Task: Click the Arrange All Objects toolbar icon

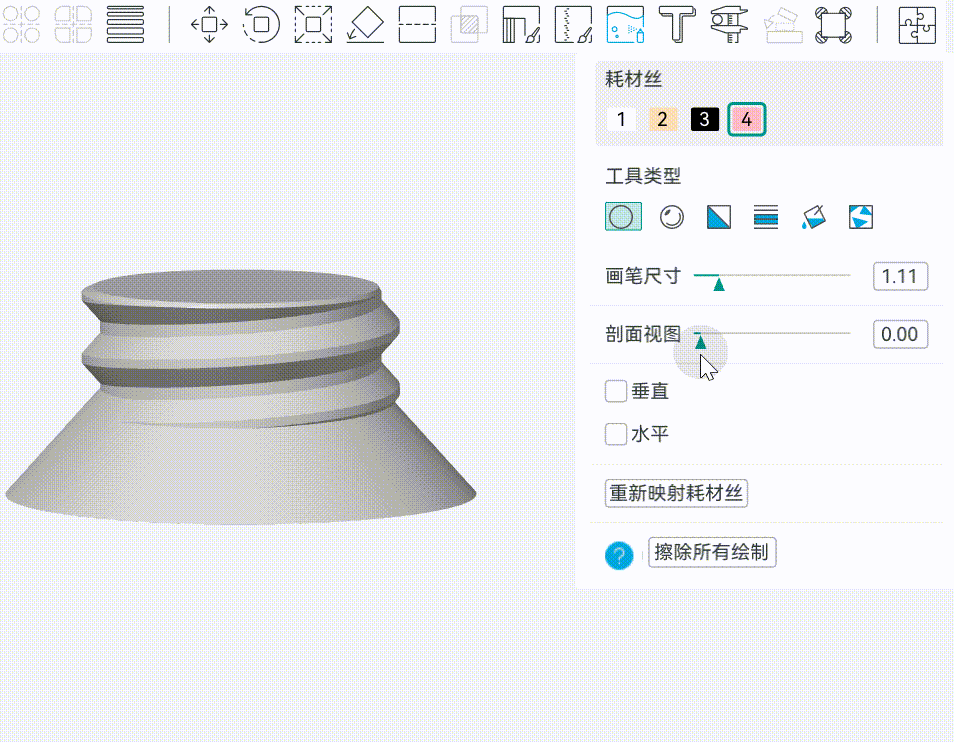Action: 21,24
